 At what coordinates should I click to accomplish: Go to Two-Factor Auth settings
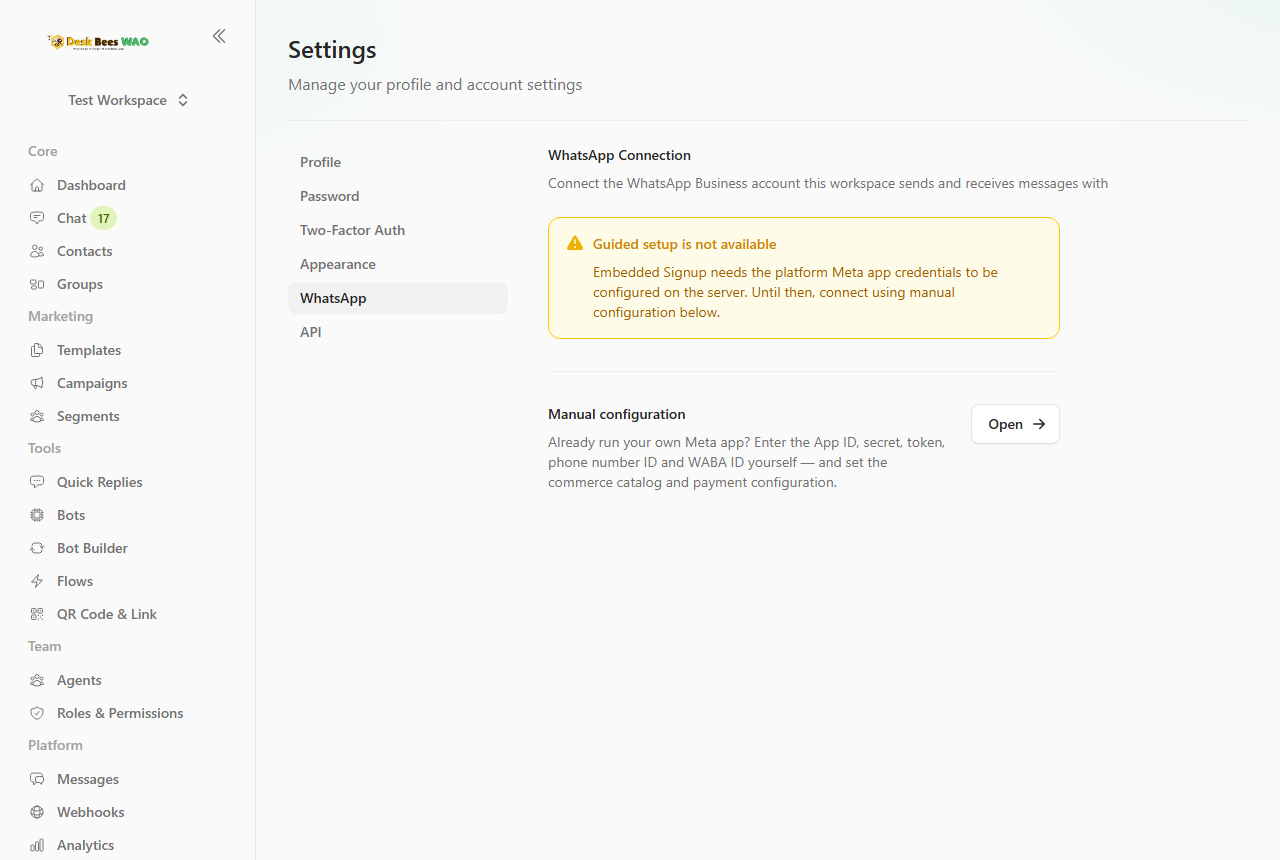[x=398, y=230]
